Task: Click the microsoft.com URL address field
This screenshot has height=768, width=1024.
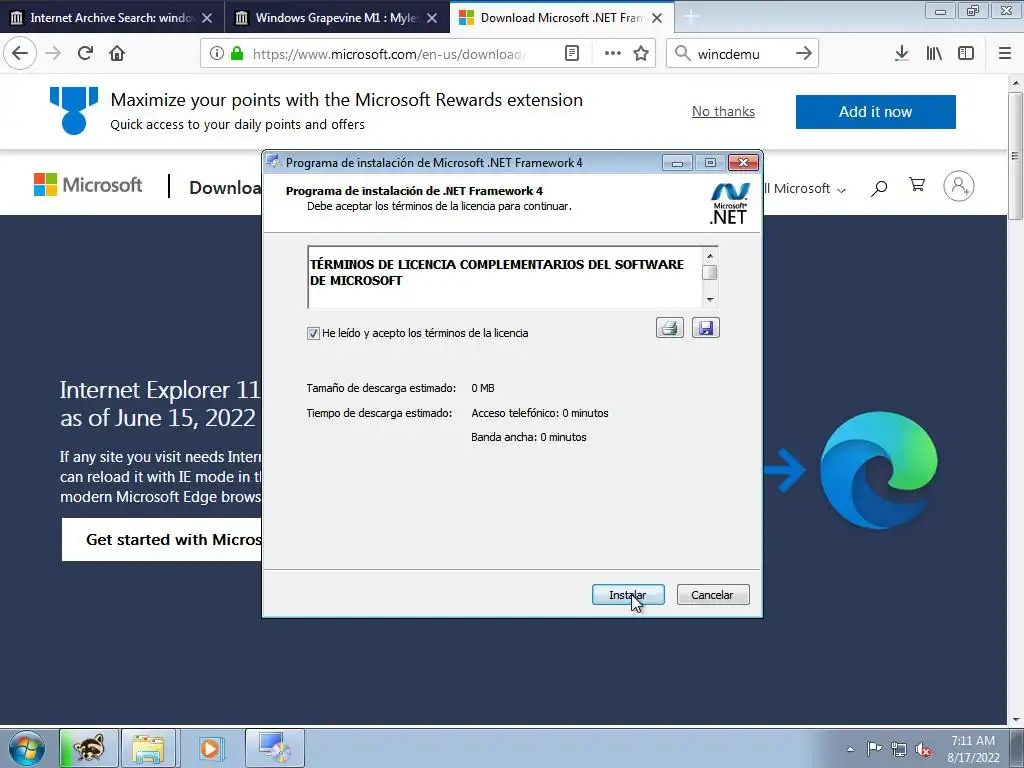Action: click(x=389, y=54)
